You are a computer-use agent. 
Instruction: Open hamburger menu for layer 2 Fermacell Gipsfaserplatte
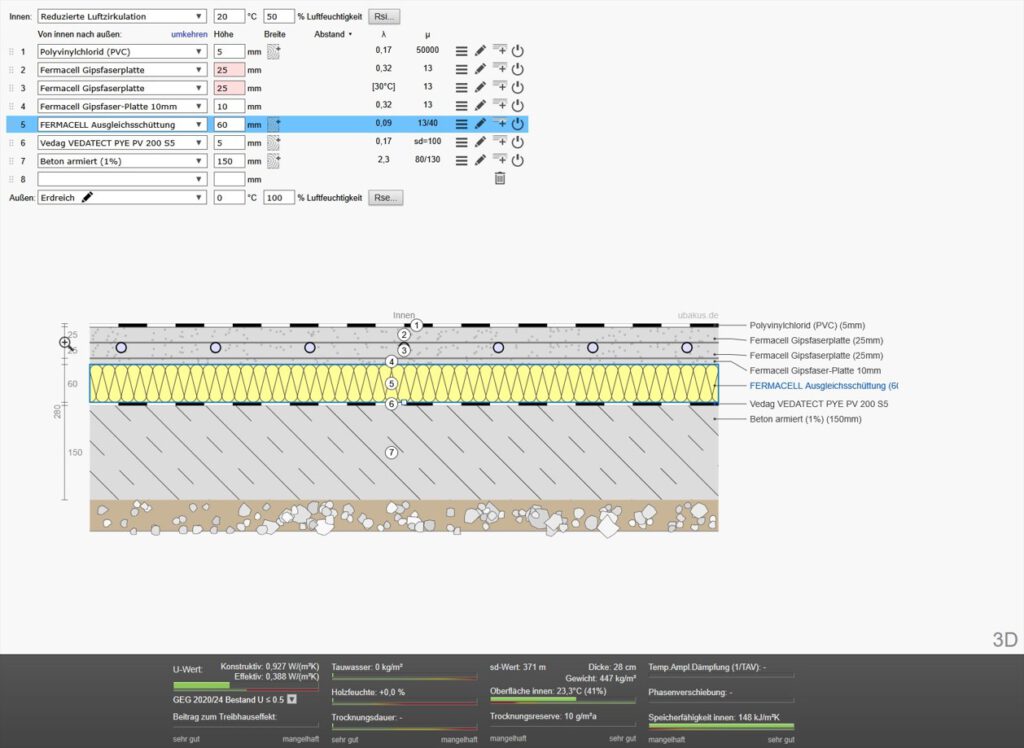[x=461, y=69]
